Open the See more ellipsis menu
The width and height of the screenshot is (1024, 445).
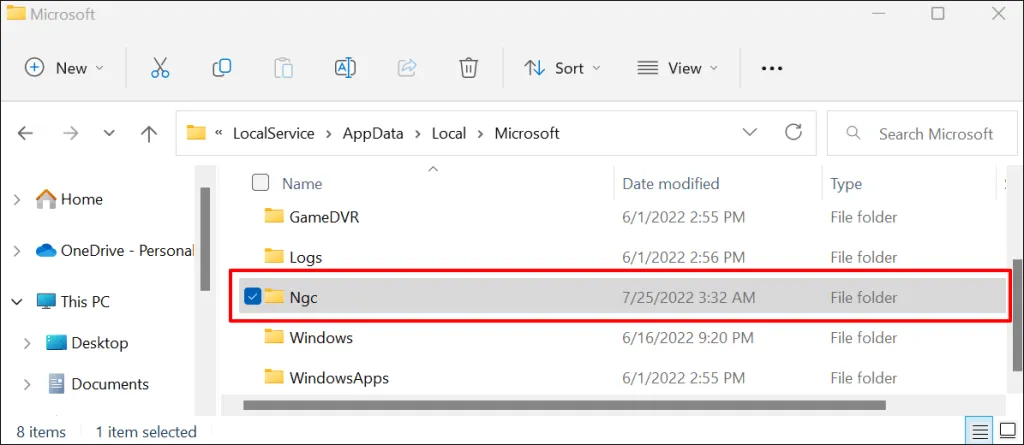pyautogui.click(x=771, y=68)
